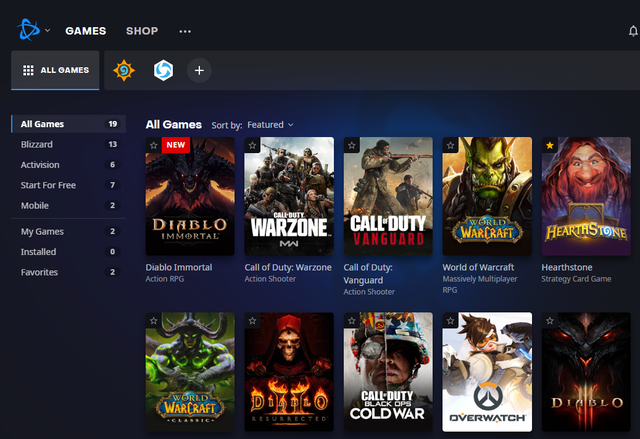Open the Heroes of the Storm tab icon
Viewport: 640px width, 439px height.
pos(163,70)
